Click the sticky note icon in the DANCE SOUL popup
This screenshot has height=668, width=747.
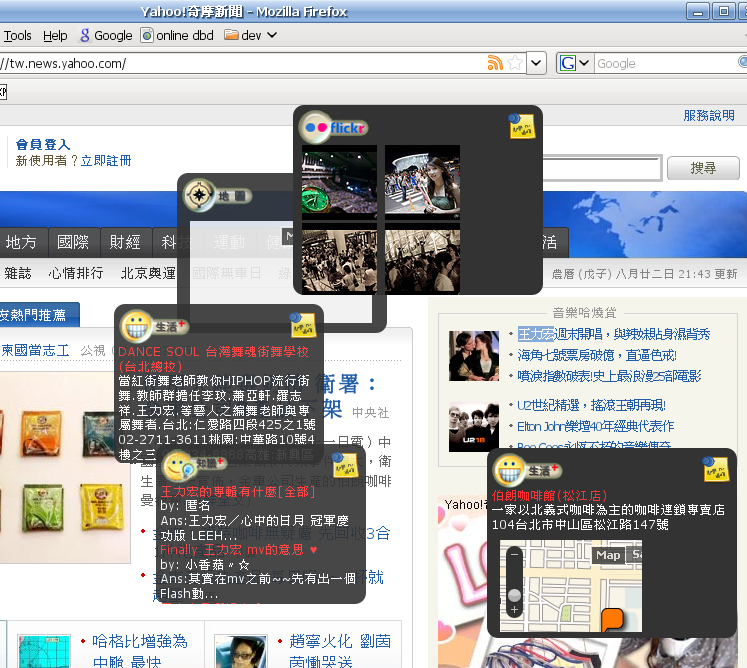pos(303,325)
